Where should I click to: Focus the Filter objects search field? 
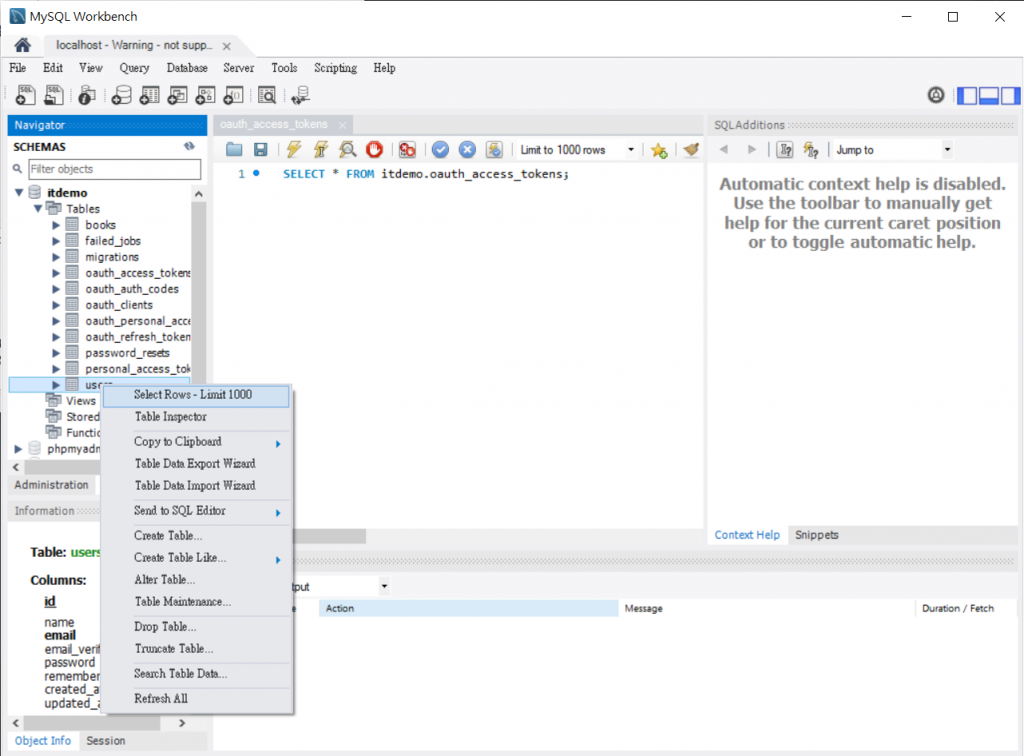tap(115, 169)
